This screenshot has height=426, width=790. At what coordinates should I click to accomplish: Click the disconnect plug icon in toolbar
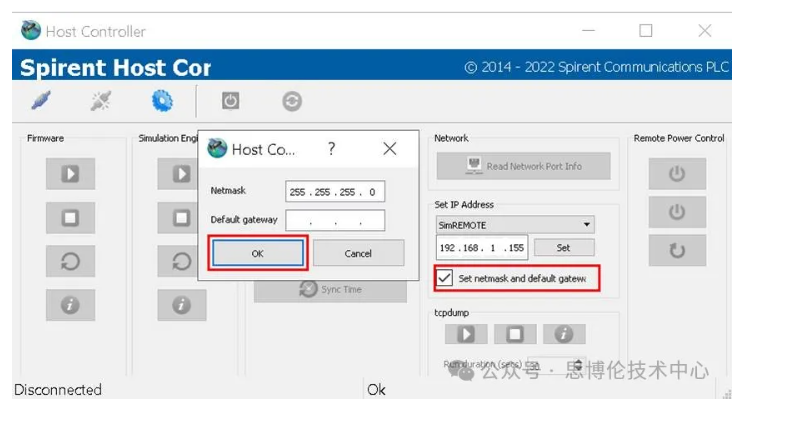click(101, 101)
